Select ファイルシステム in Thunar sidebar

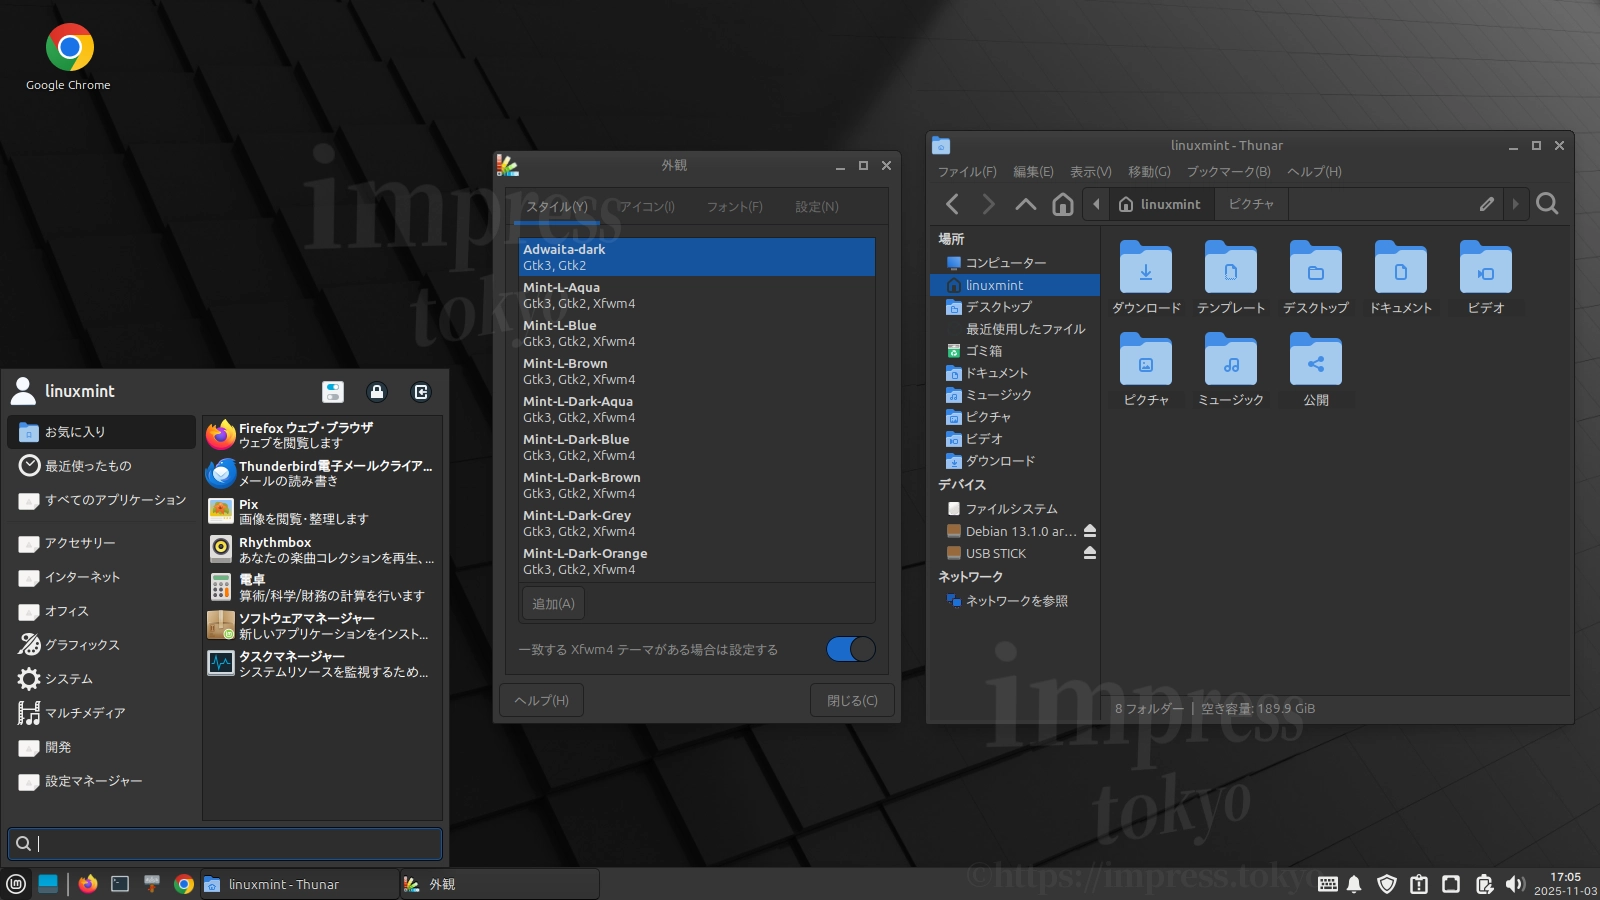[1015, 509]
